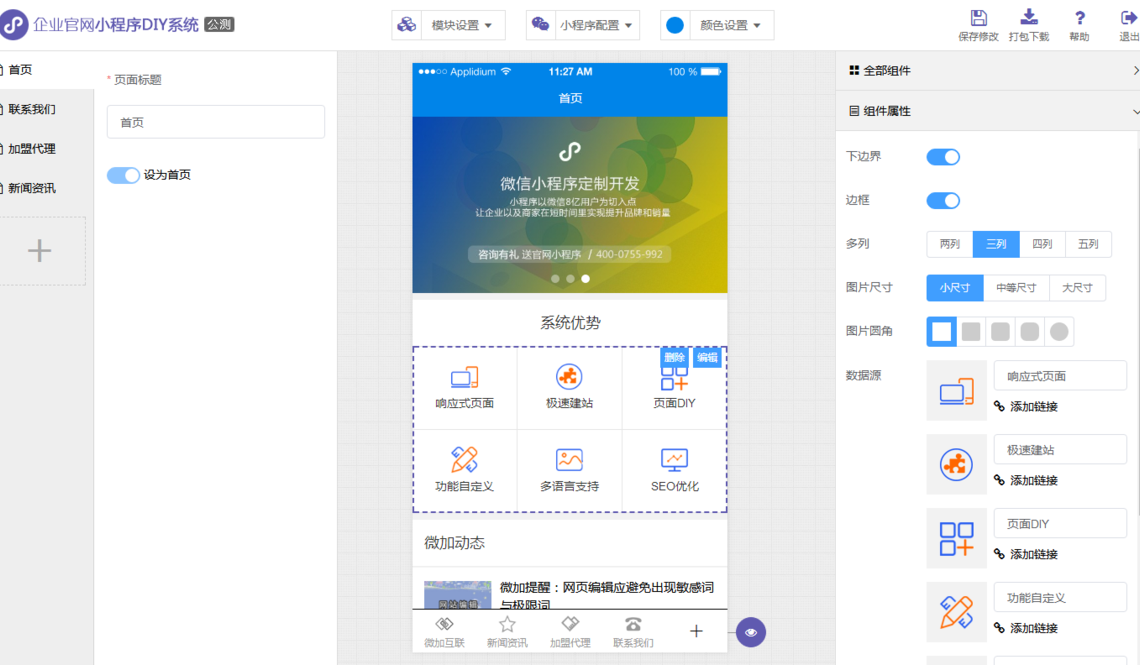Select the 加盟代理 page in sidebar
This screenshot has height=665, width=1140.
(x=31, y=149)
